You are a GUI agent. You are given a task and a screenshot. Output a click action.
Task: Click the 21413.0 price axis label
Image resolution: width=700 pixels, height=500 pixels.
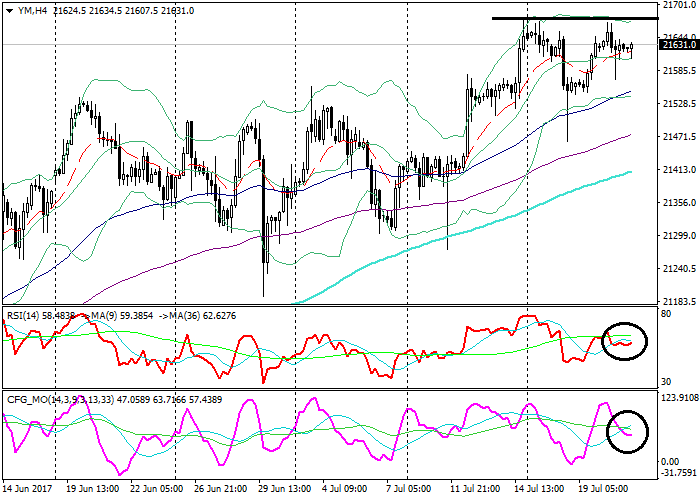pos(679,170)
